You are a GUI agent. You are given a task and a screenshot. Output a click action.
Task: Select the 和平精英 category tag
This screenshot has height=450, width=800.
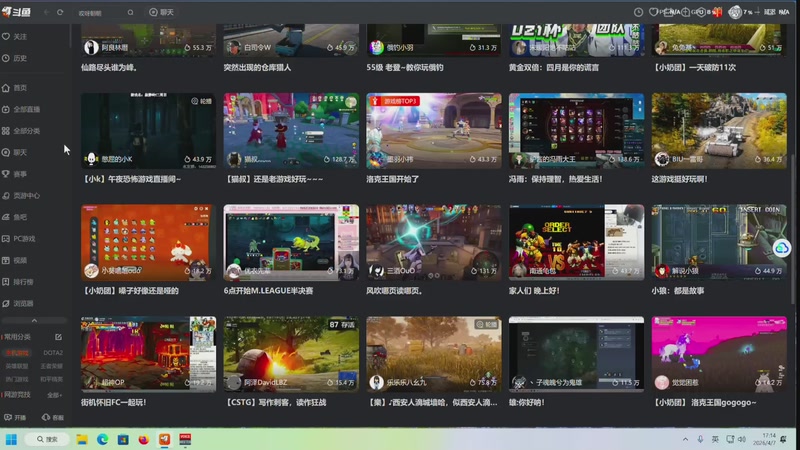point(52,379)
